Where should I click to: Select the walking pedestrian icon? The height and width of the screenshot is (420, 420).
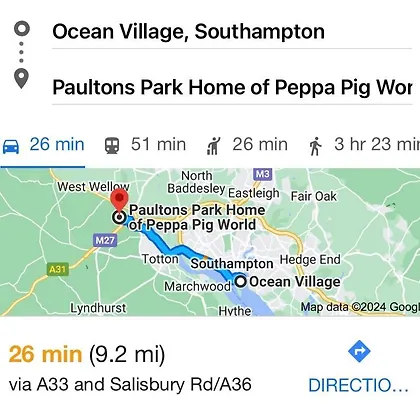pyautogui.click(x=315, y=146)
